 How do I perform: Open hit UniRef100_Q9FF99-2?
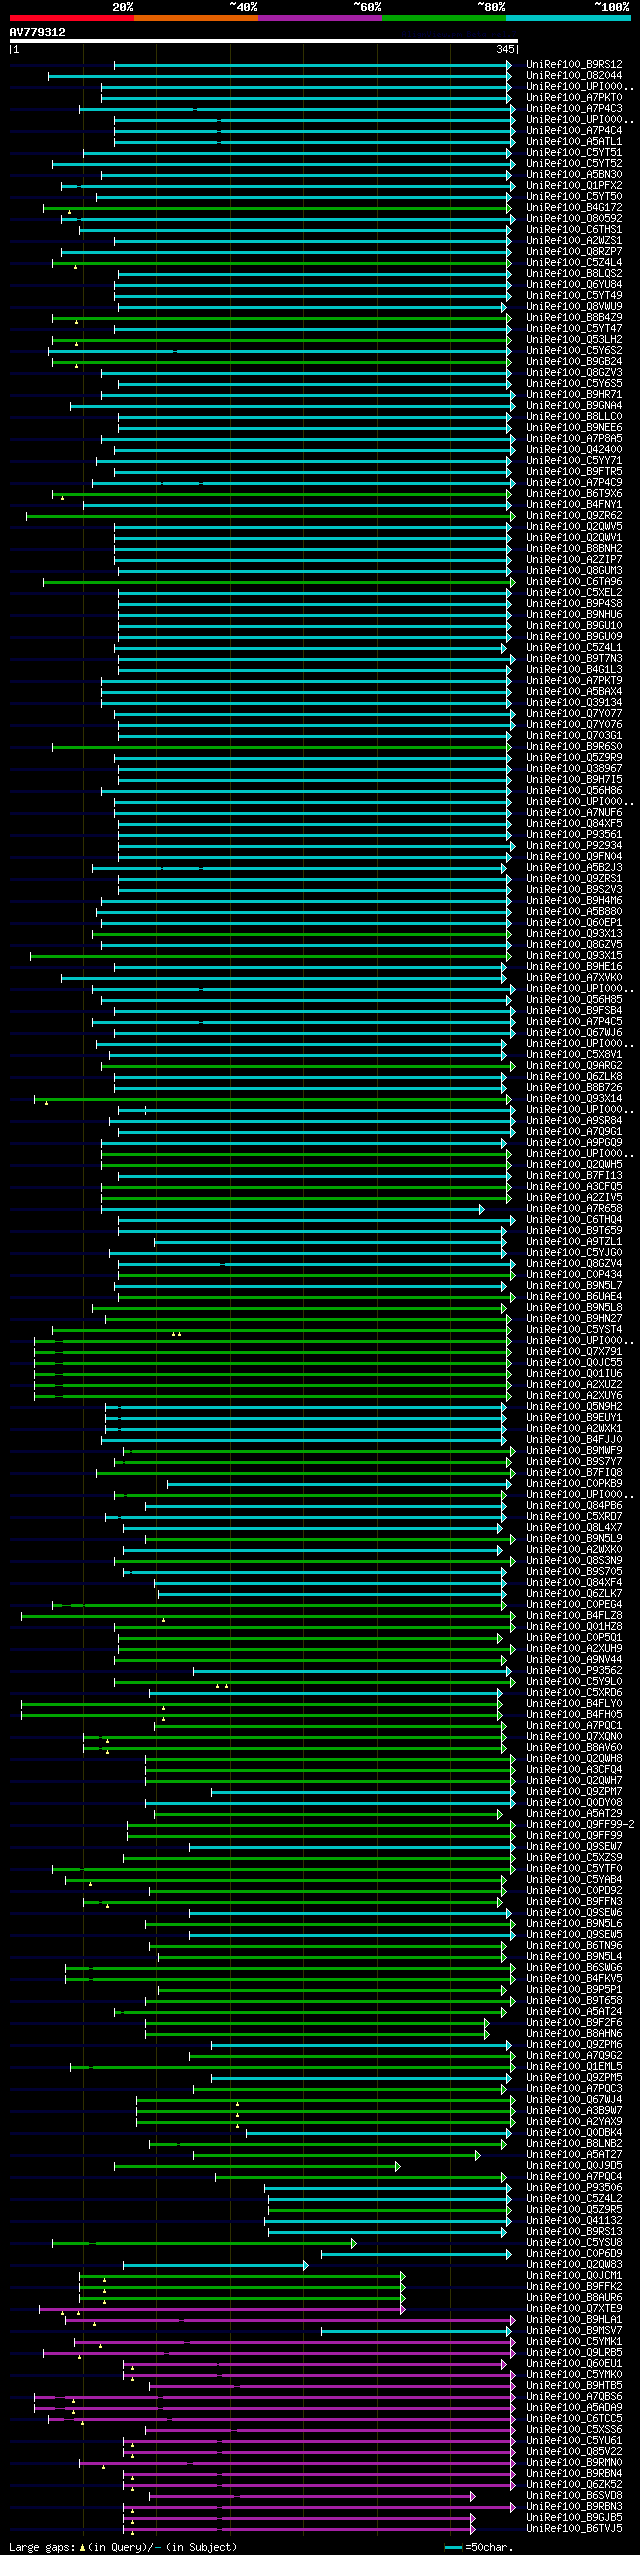[580, 1825]
